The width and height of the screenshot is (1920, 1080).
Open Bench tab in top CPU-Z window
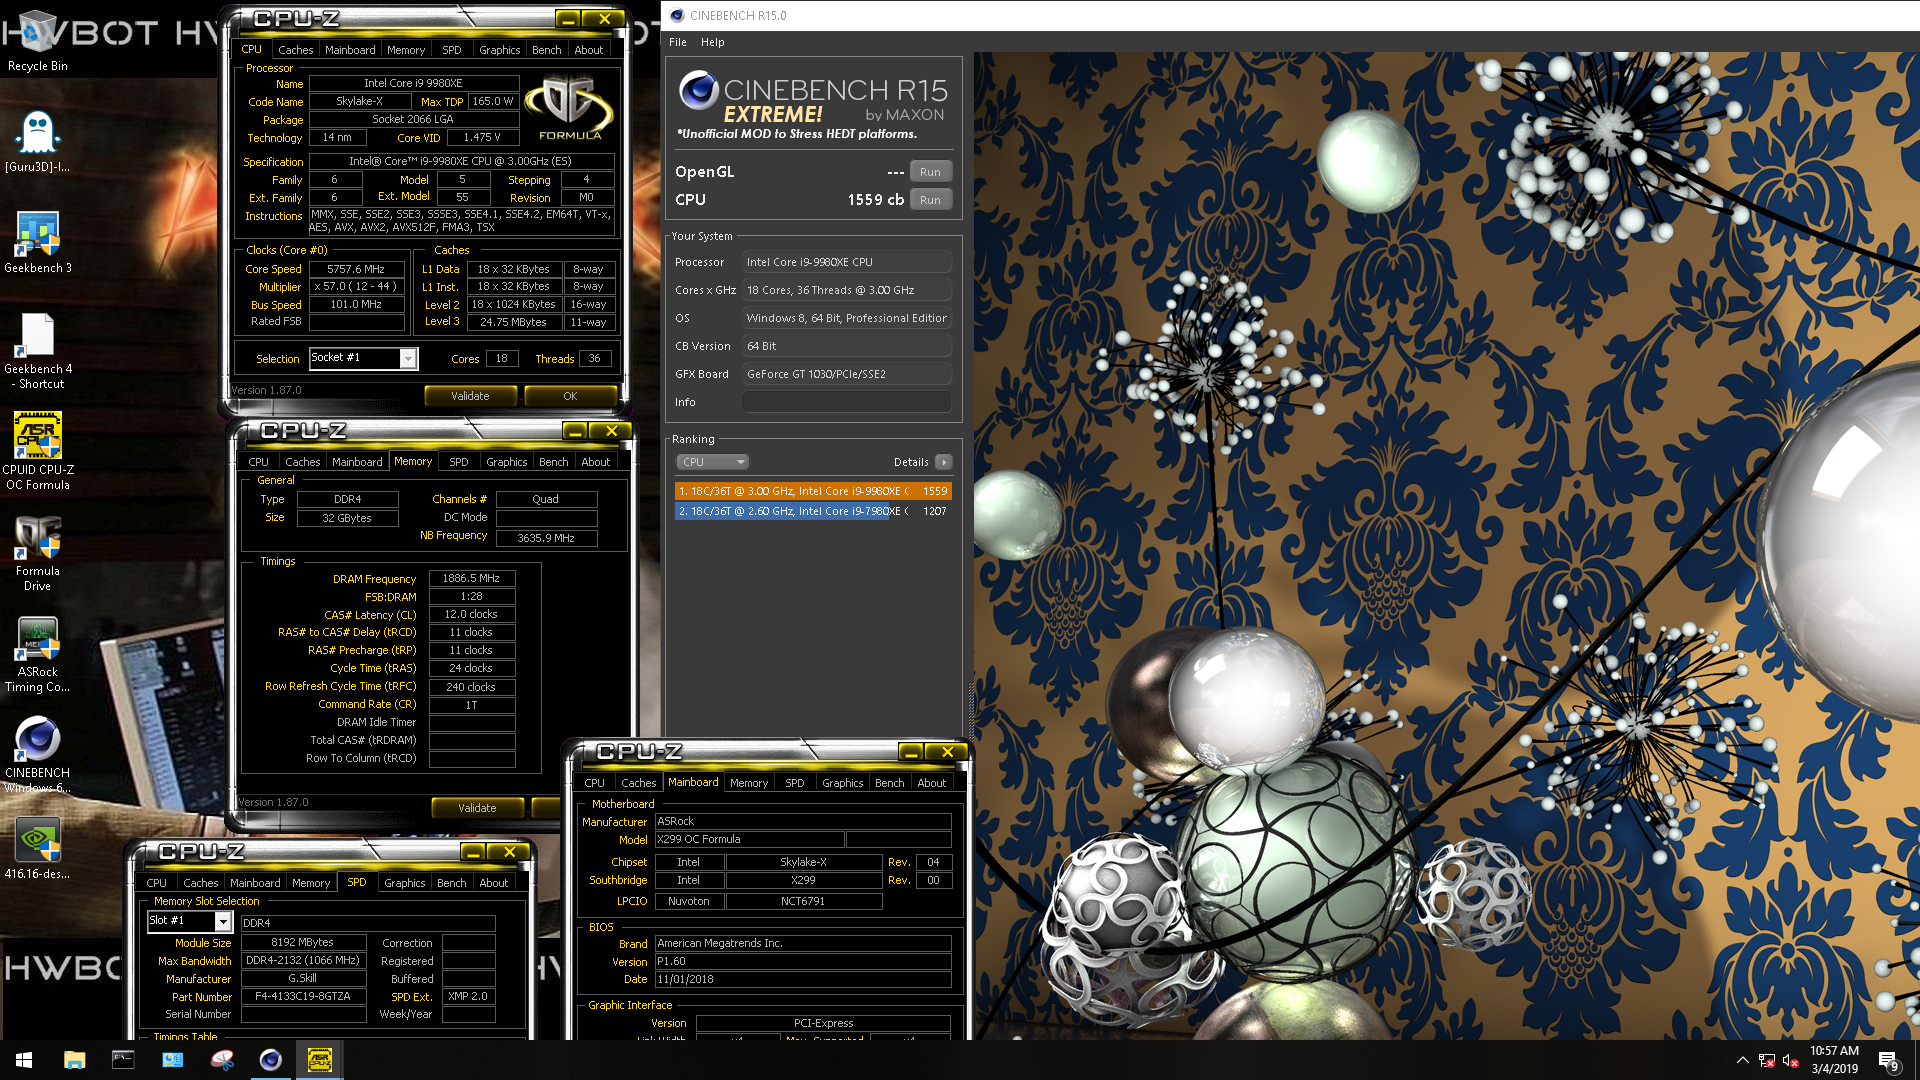[x=546, y=50]
